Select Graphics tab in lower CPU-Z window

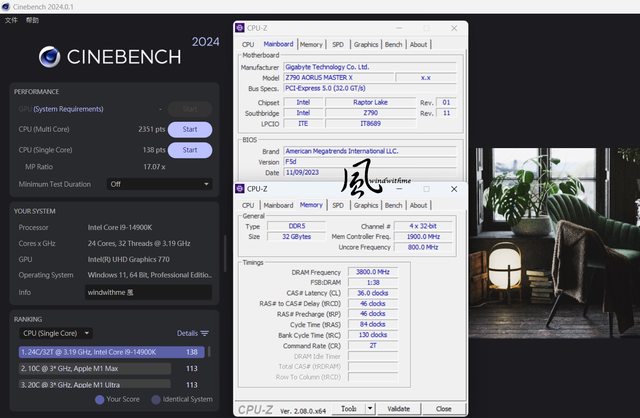point(366,204)
